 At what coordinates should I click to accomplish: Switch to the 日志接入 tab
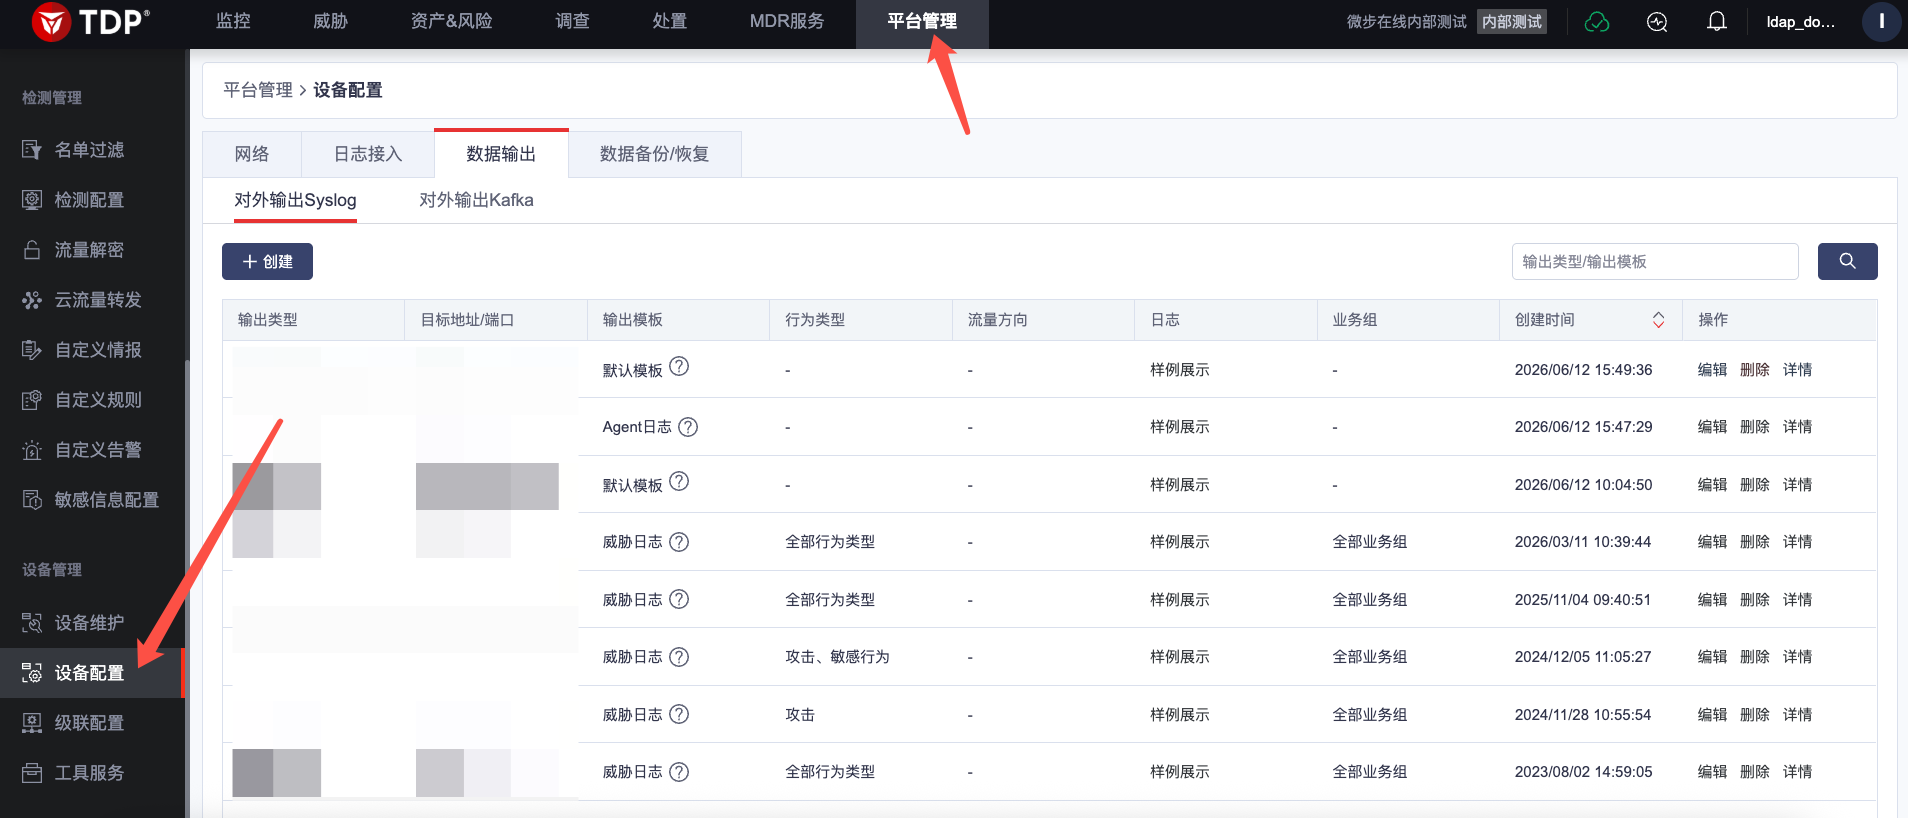click(368, 154)
